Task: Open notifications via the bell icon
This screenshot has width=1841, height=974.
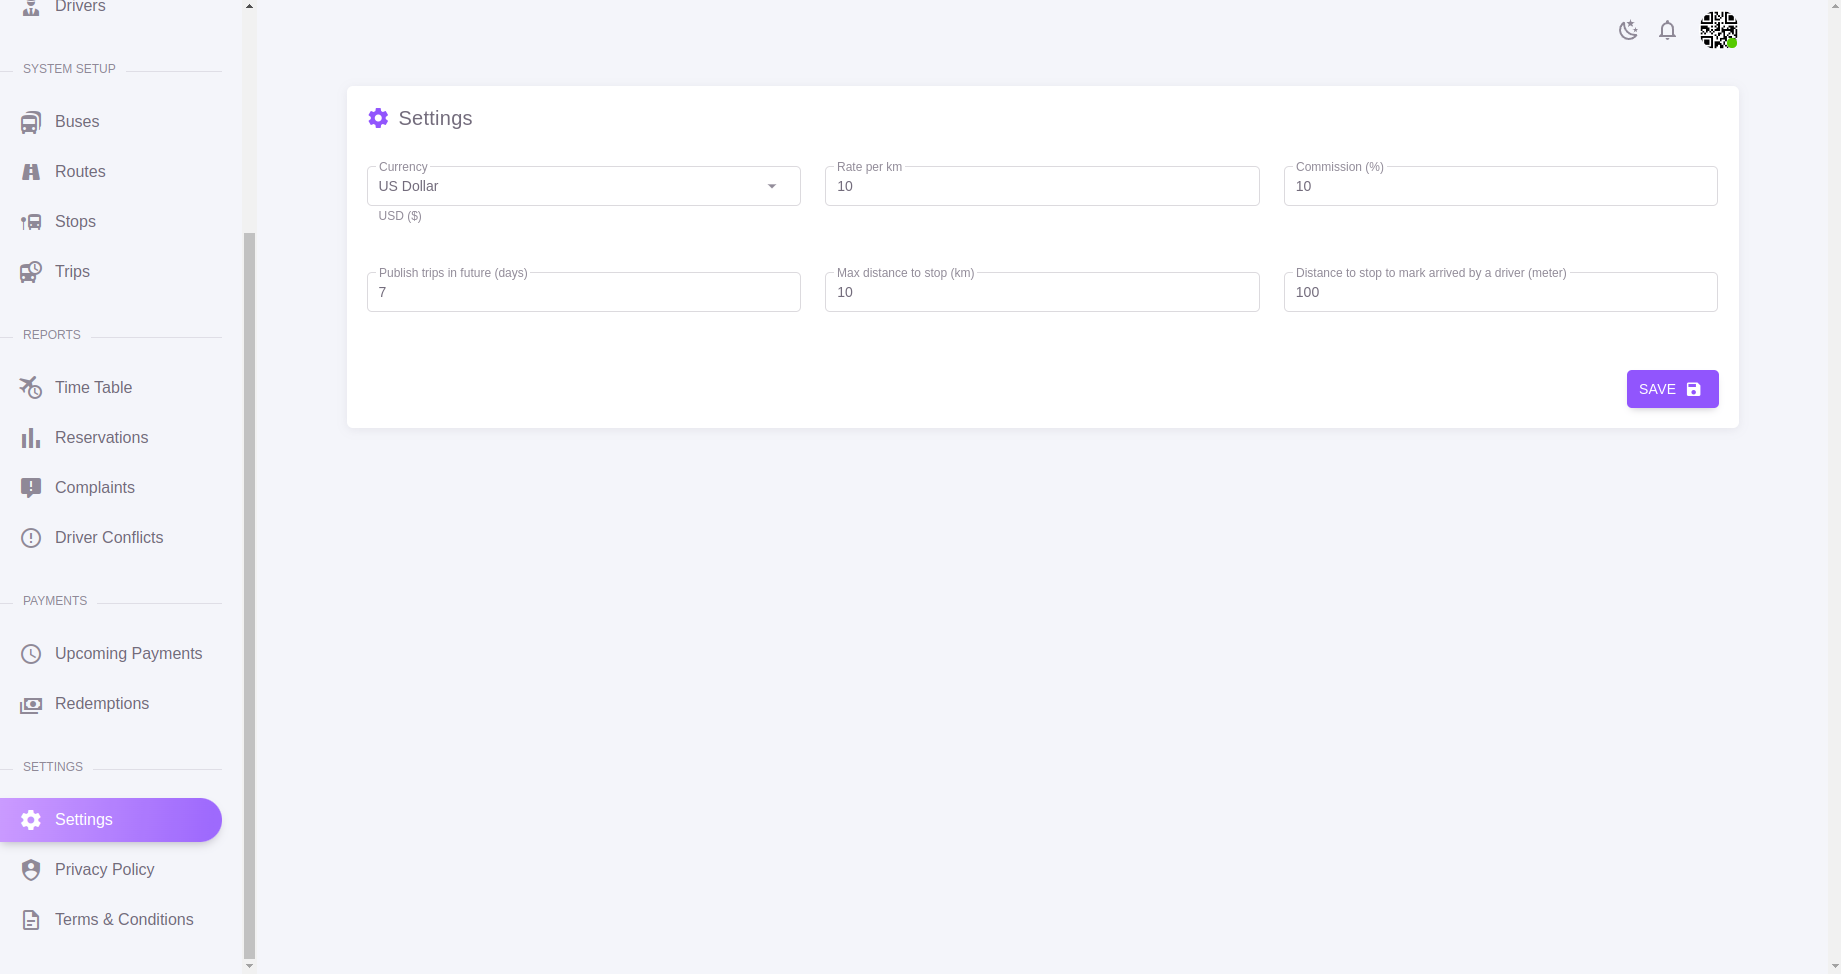Action: coord(1667,30)
